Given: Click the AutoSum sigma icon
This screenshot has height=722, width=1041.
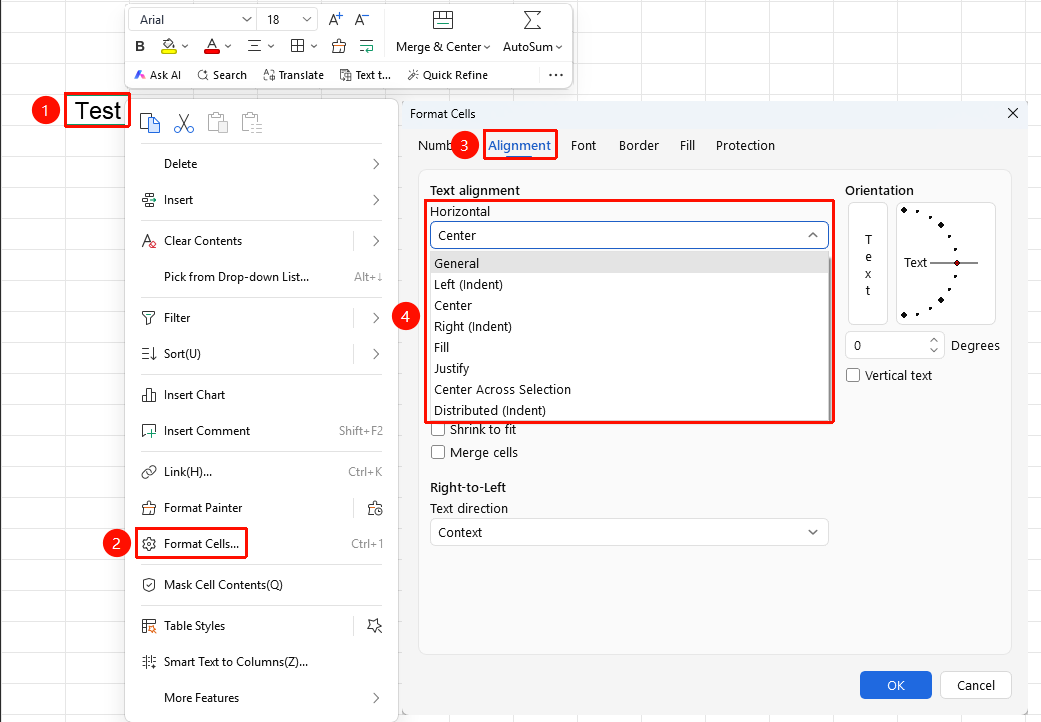Looking at the screenshot, I should click(532, 21).
